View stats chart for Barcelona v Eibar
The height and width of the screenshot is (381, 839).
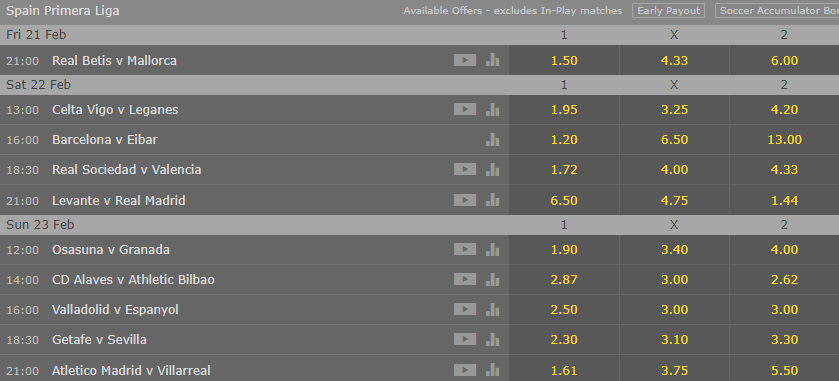click(492, 140)
